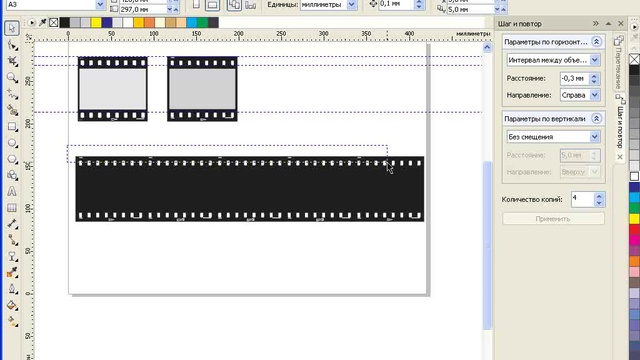Apply layout to current page only icon
The image size is (640, 360).
tap(250, 4)
